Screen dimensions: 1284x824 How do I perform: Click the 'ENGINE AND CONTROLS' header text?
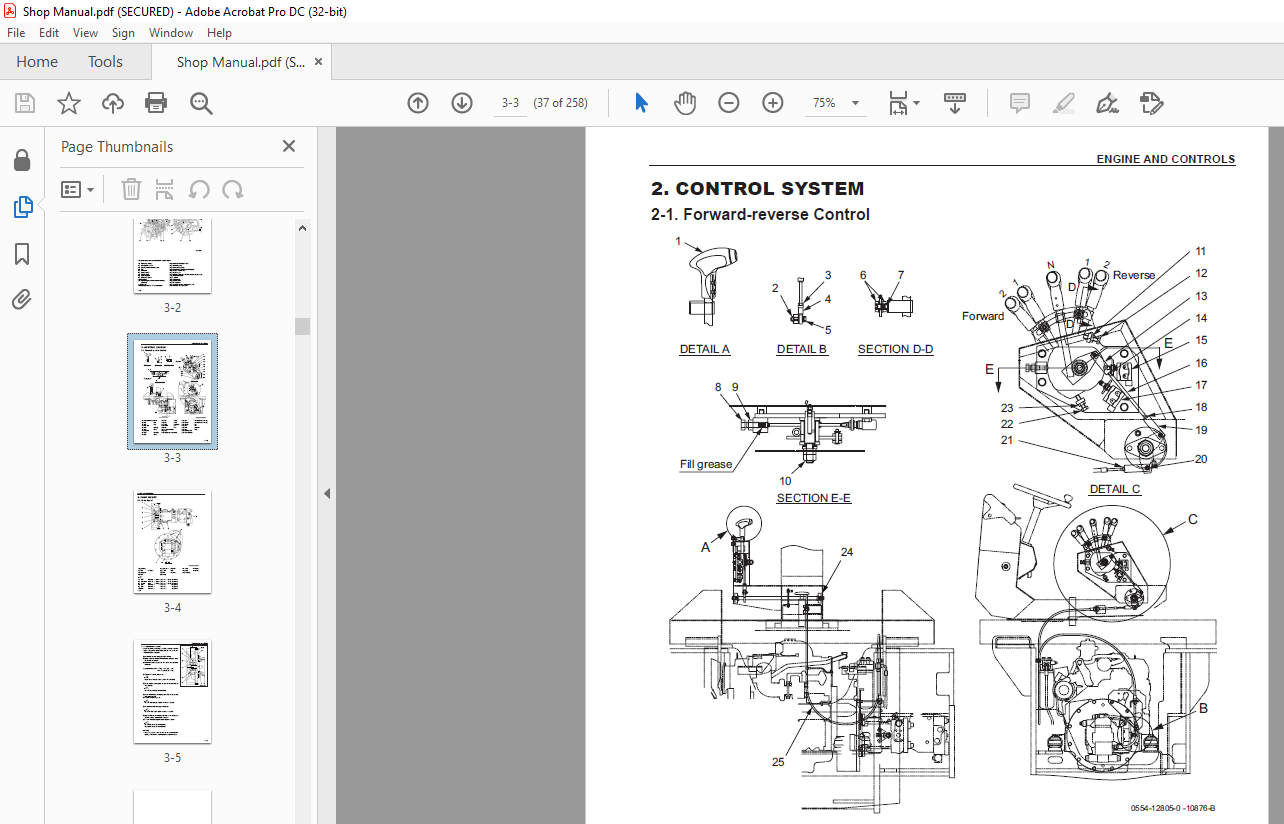[1165, 159]
